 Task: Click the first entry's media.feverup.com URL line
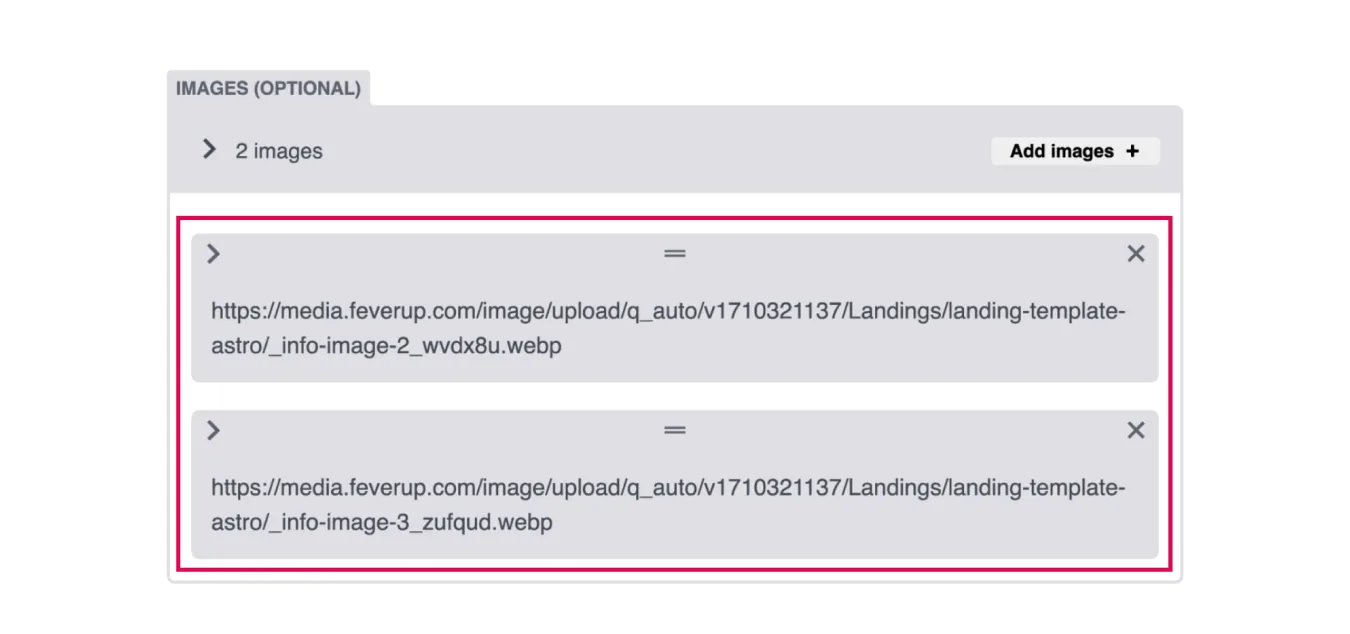pos(668,312)
